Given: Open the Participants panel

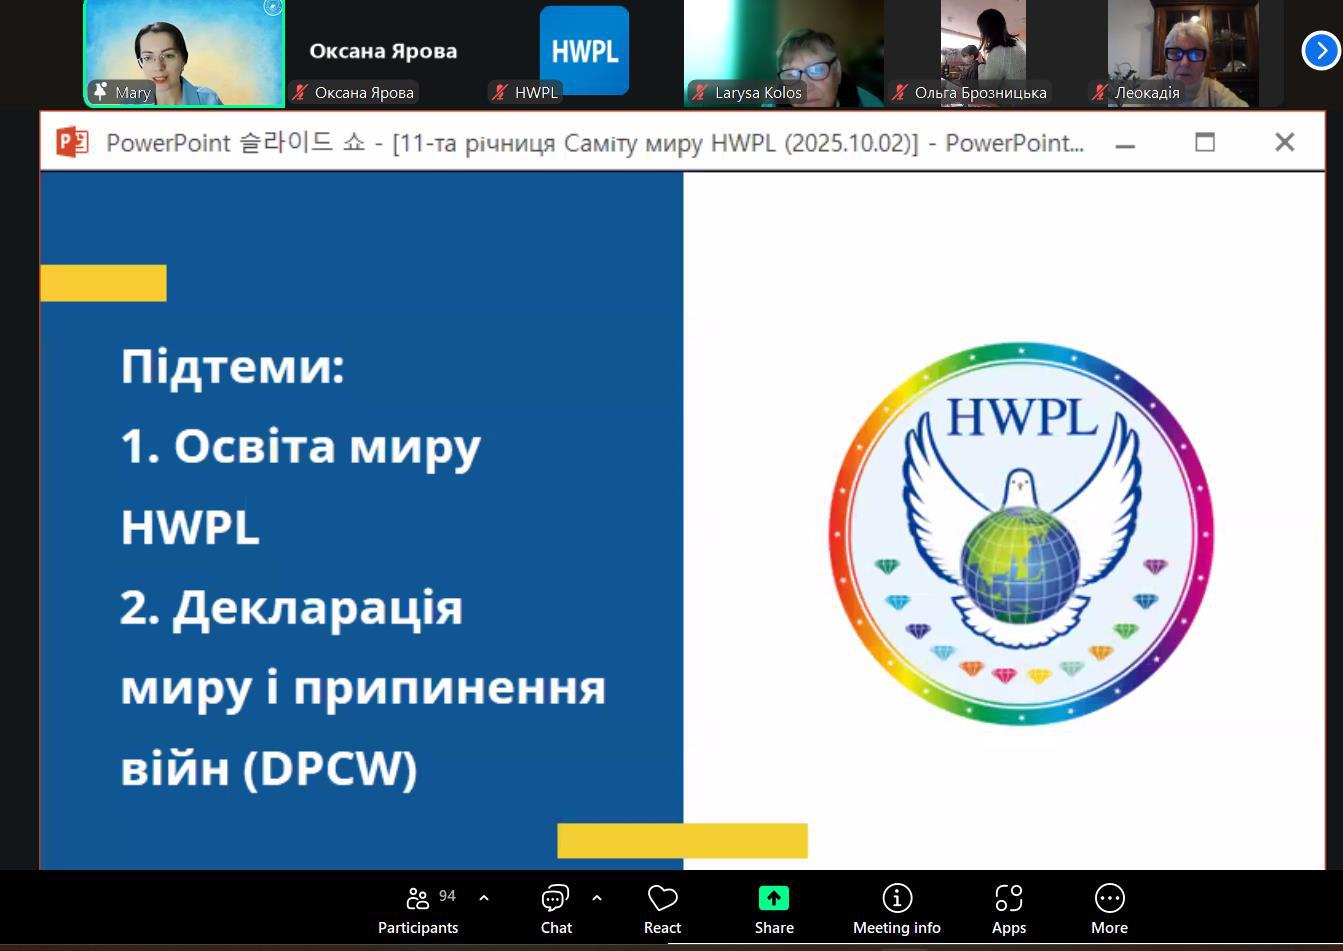Looking at the screenshot, I should (418, 909).
